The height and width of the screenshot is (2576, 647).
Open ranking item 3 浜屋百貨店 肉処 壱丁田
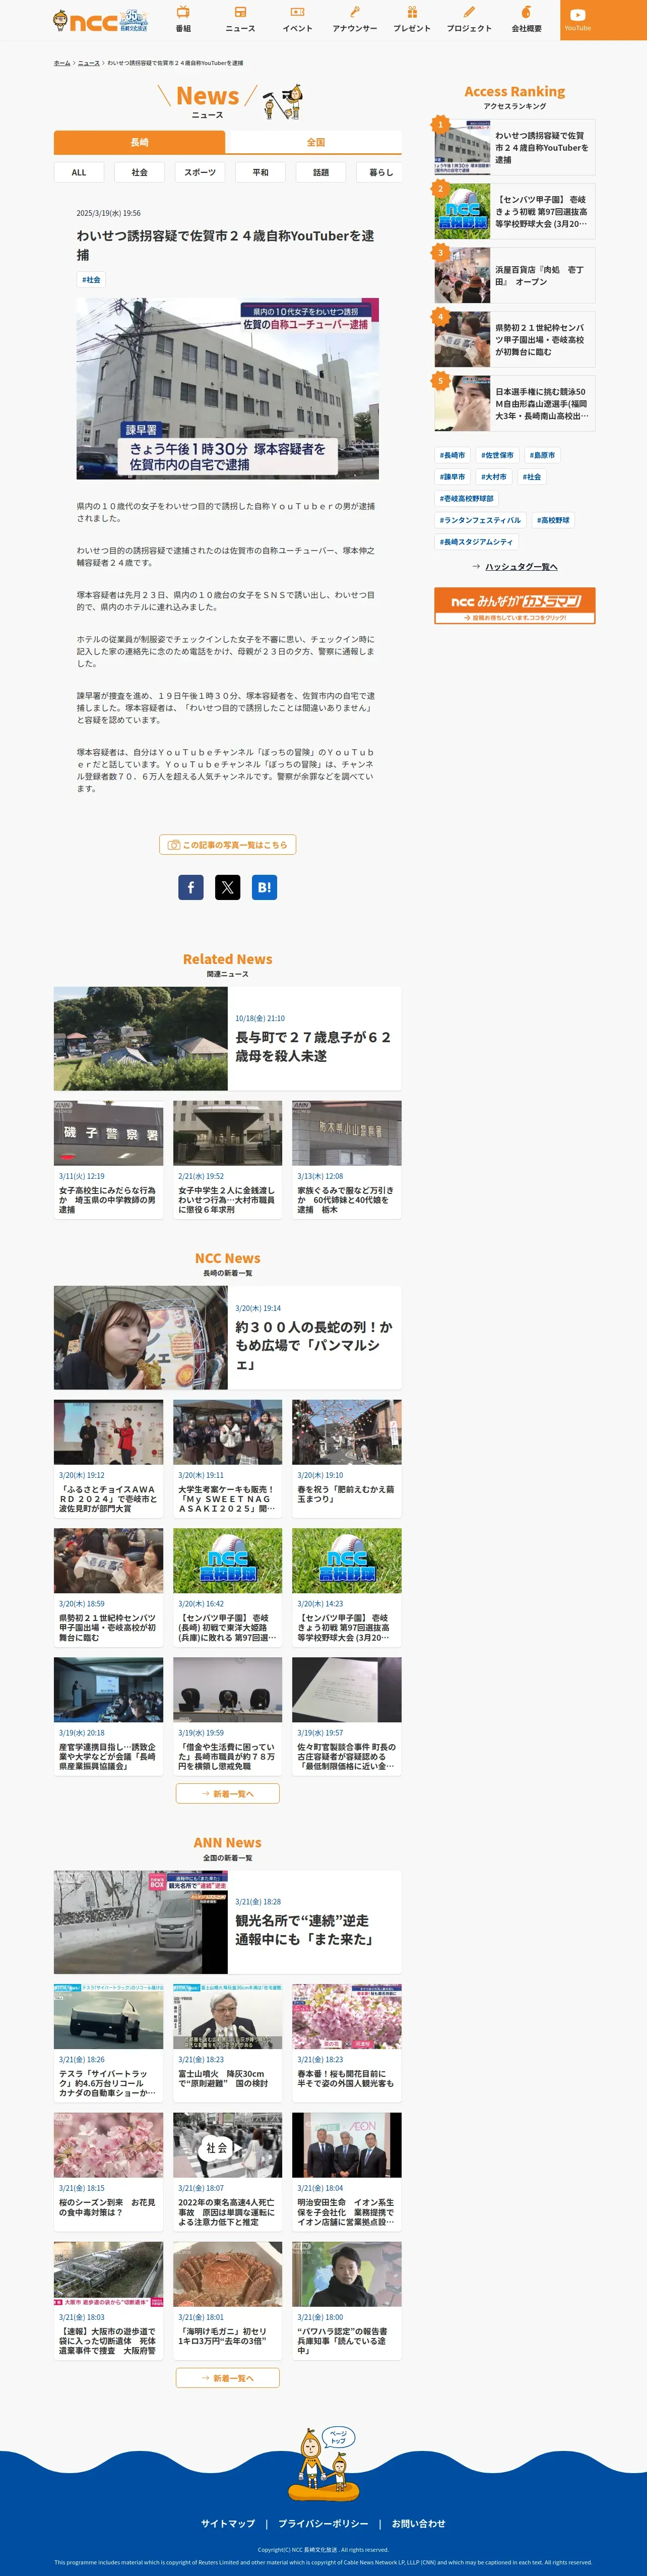coord(514,275)
